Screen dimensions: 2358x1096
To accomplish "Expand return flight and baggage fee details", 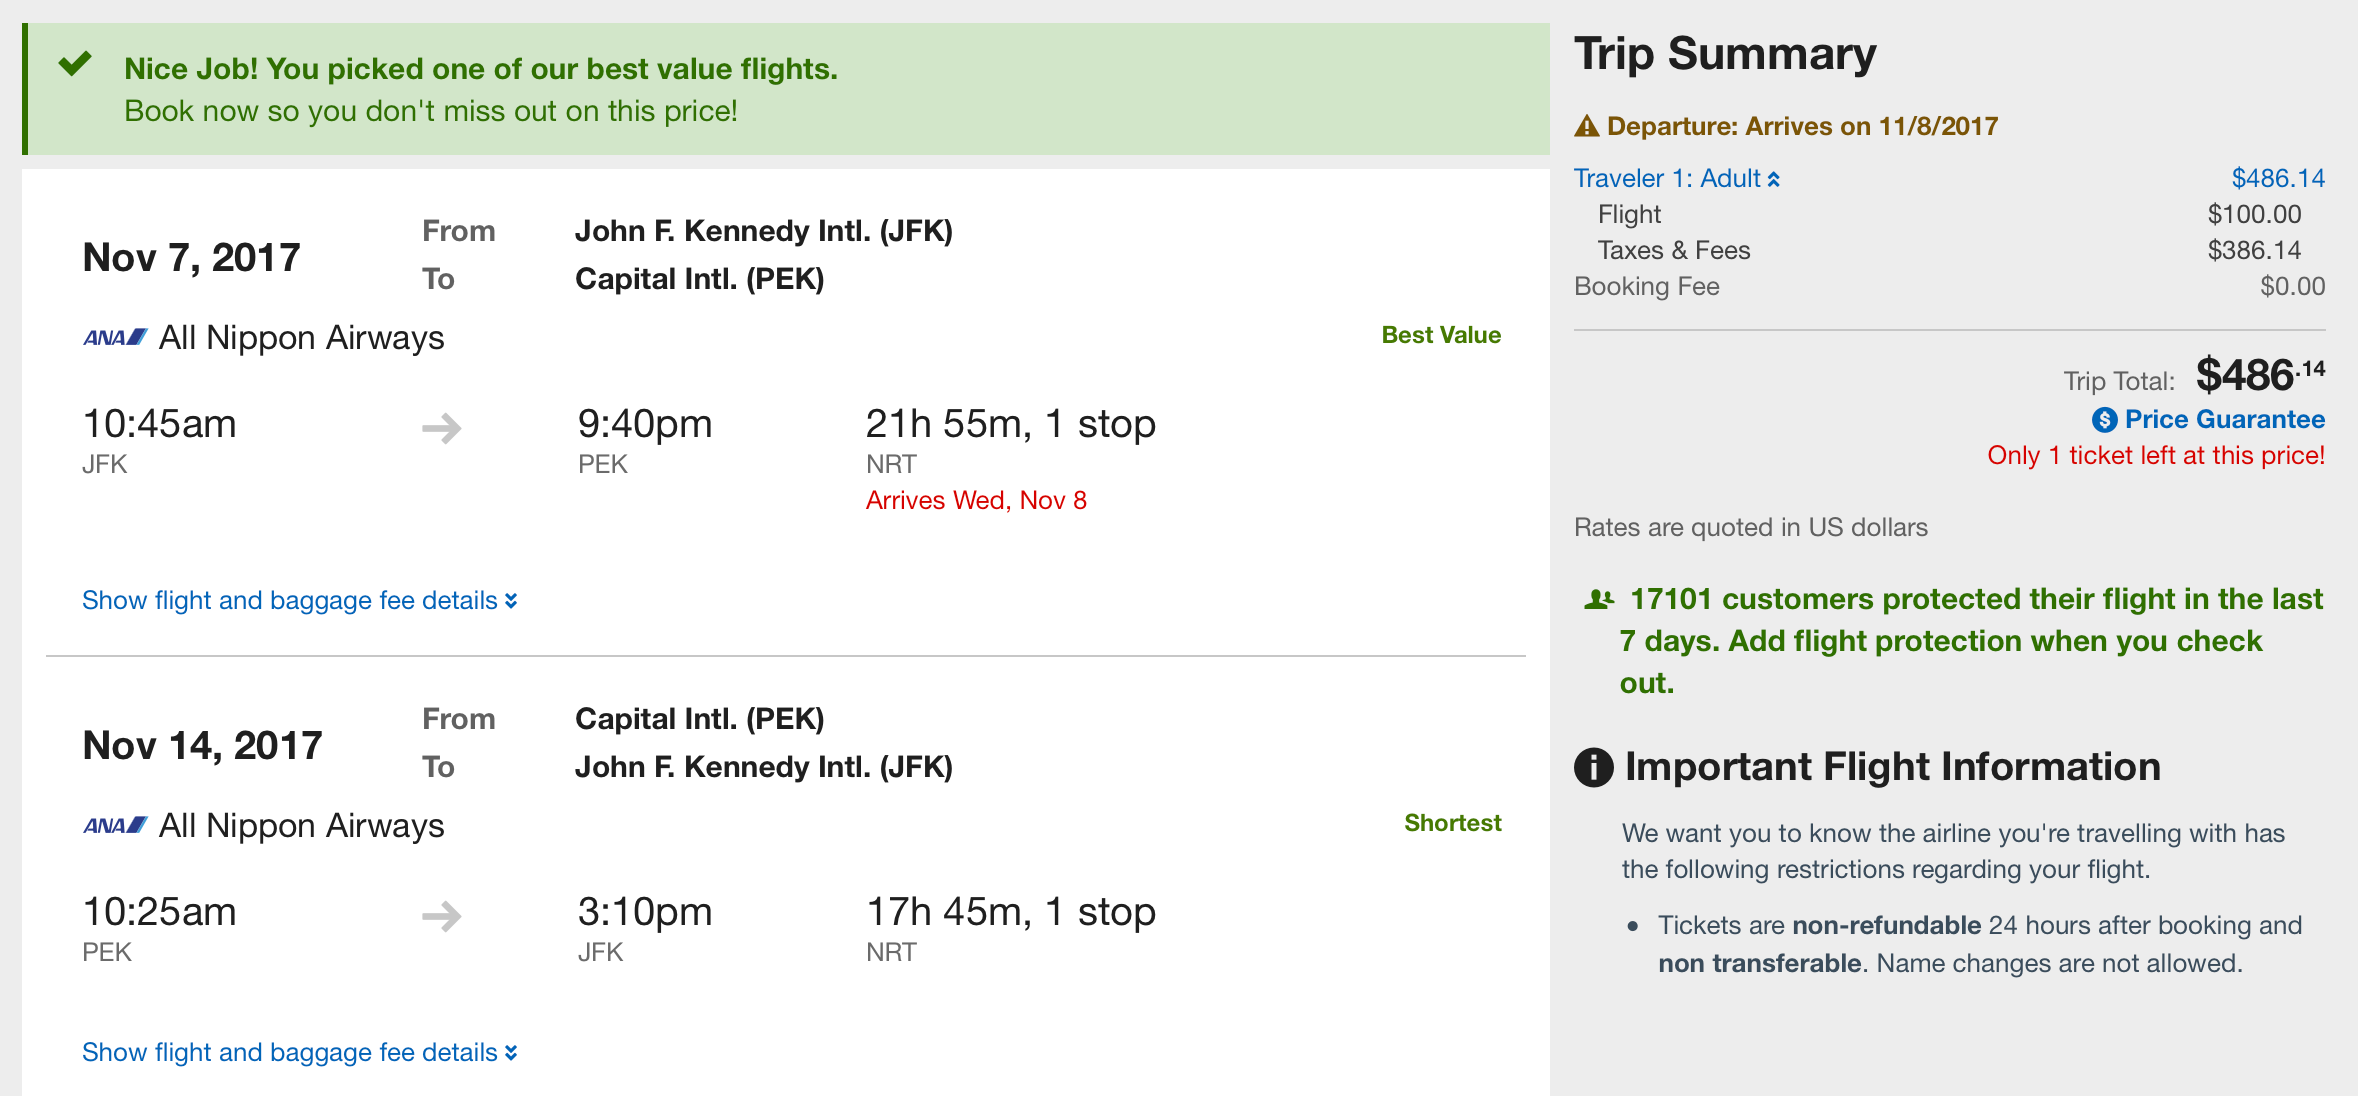I will [299, 1053].
